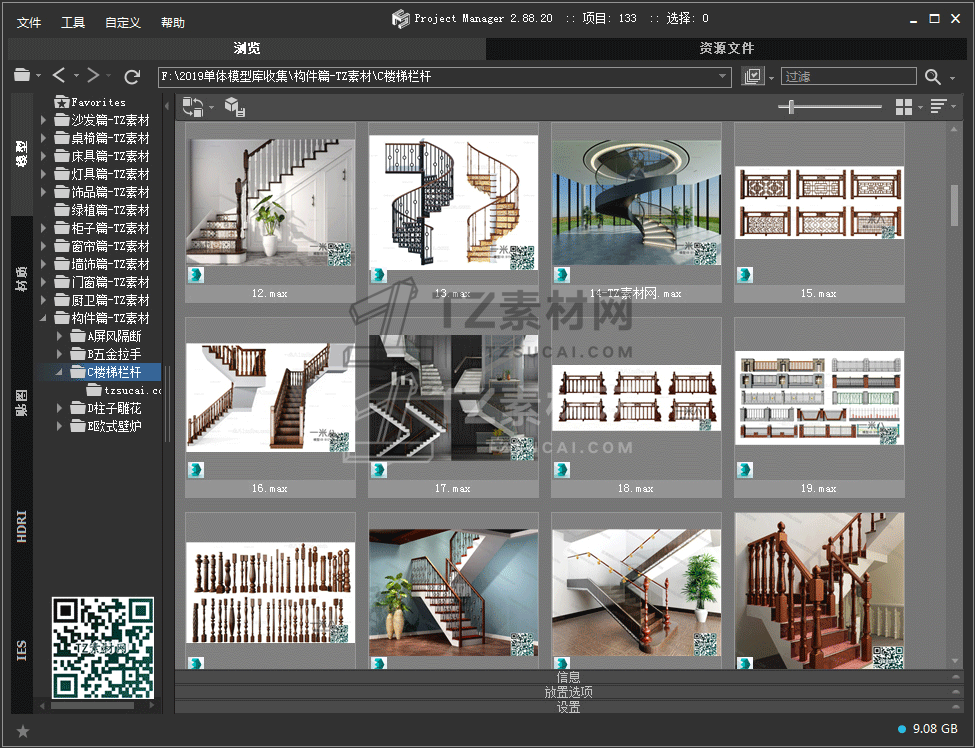Go back with the left arrow icon

pos(59,76)
